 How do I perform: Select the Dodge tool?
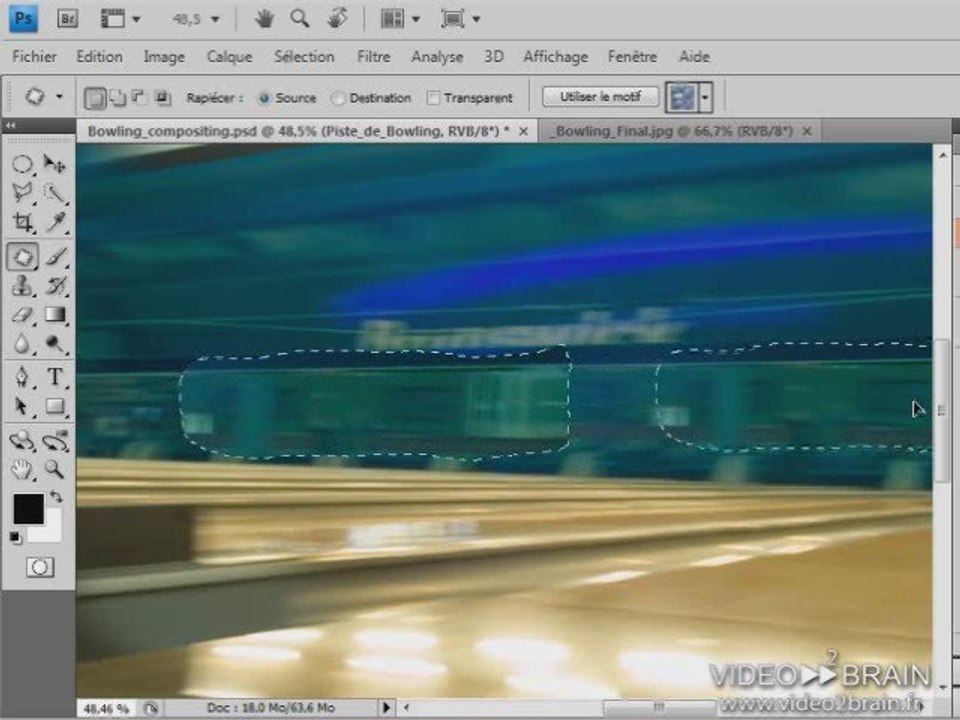tap(54, 344)
